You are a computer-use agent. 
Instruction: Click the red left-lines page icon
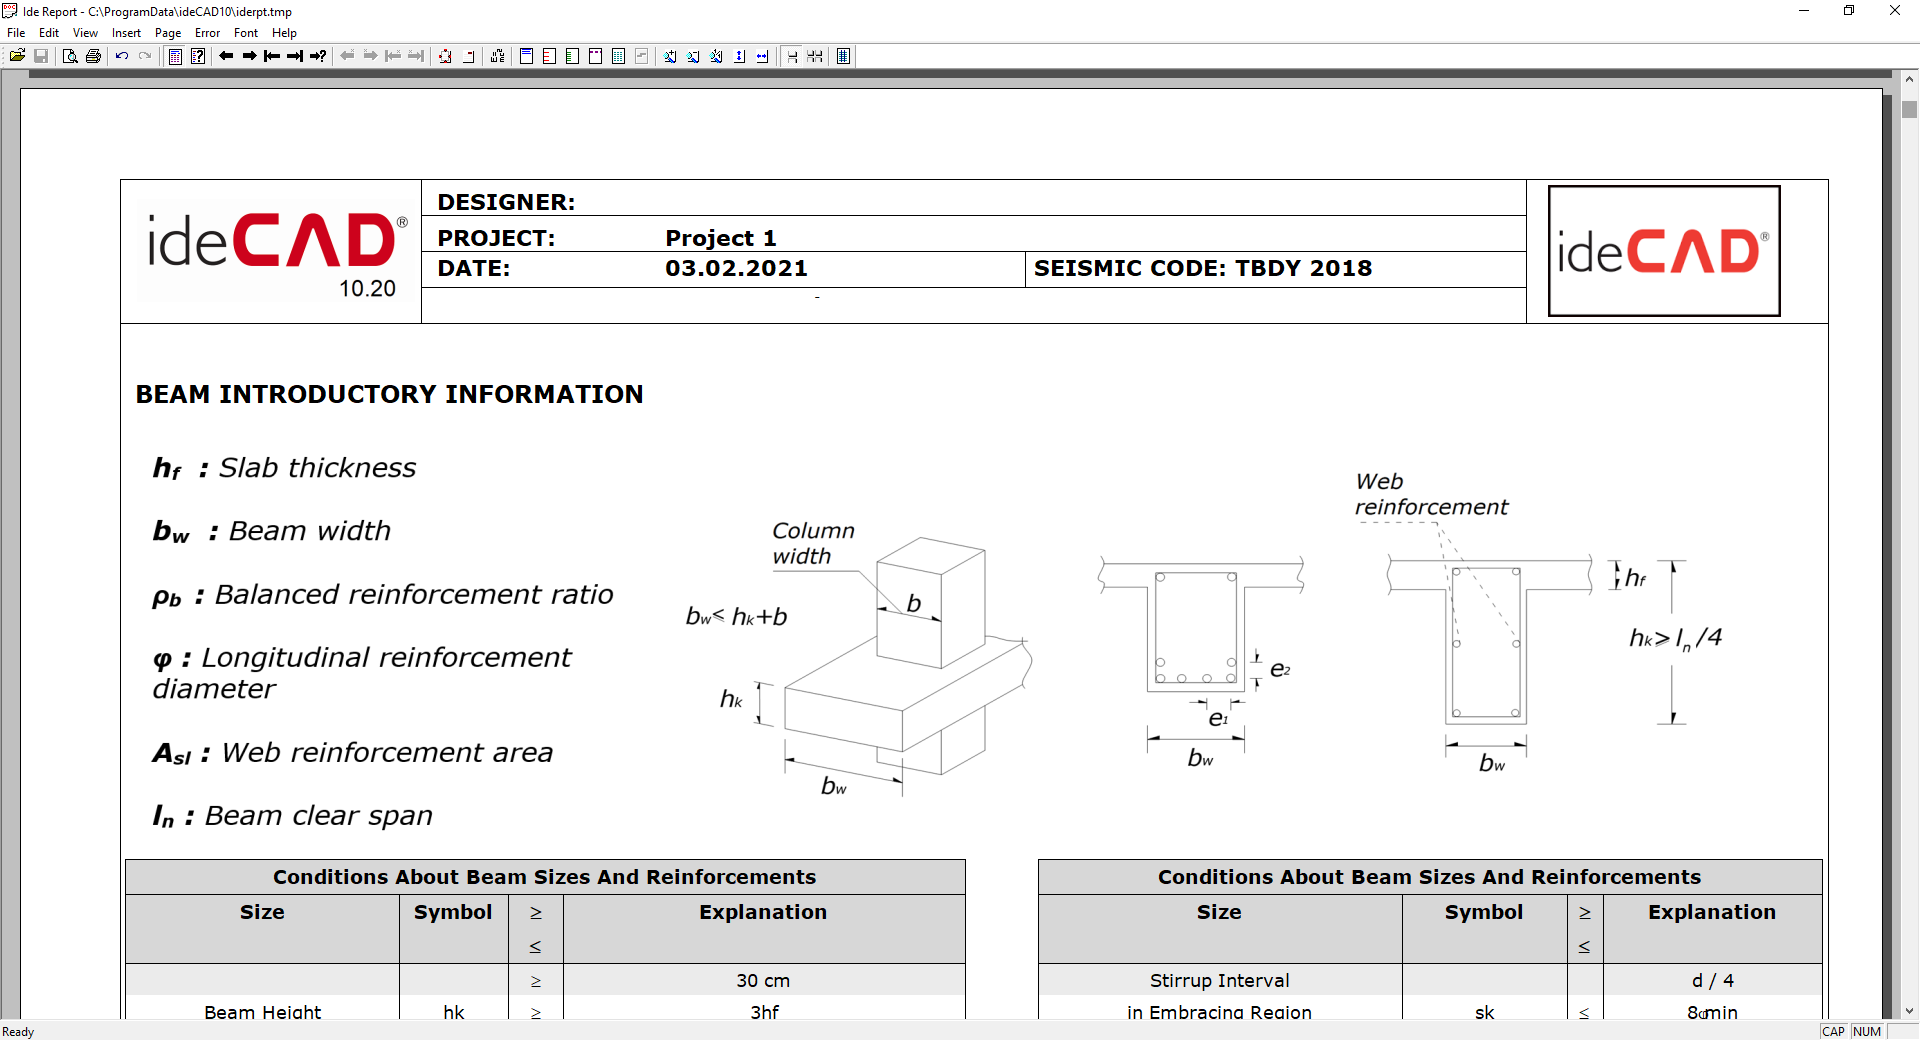(550, 56)
